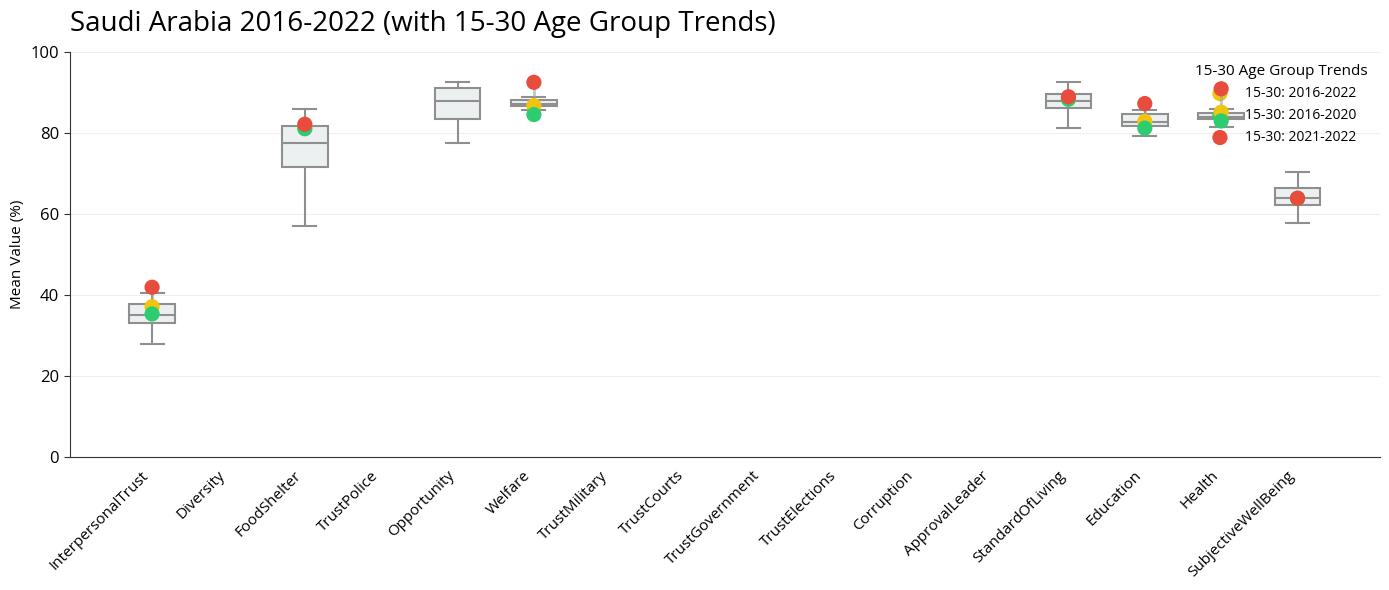1389x590 pixels.
Task: Select the Diversity x-axis label
Action: tap(200, 496)
